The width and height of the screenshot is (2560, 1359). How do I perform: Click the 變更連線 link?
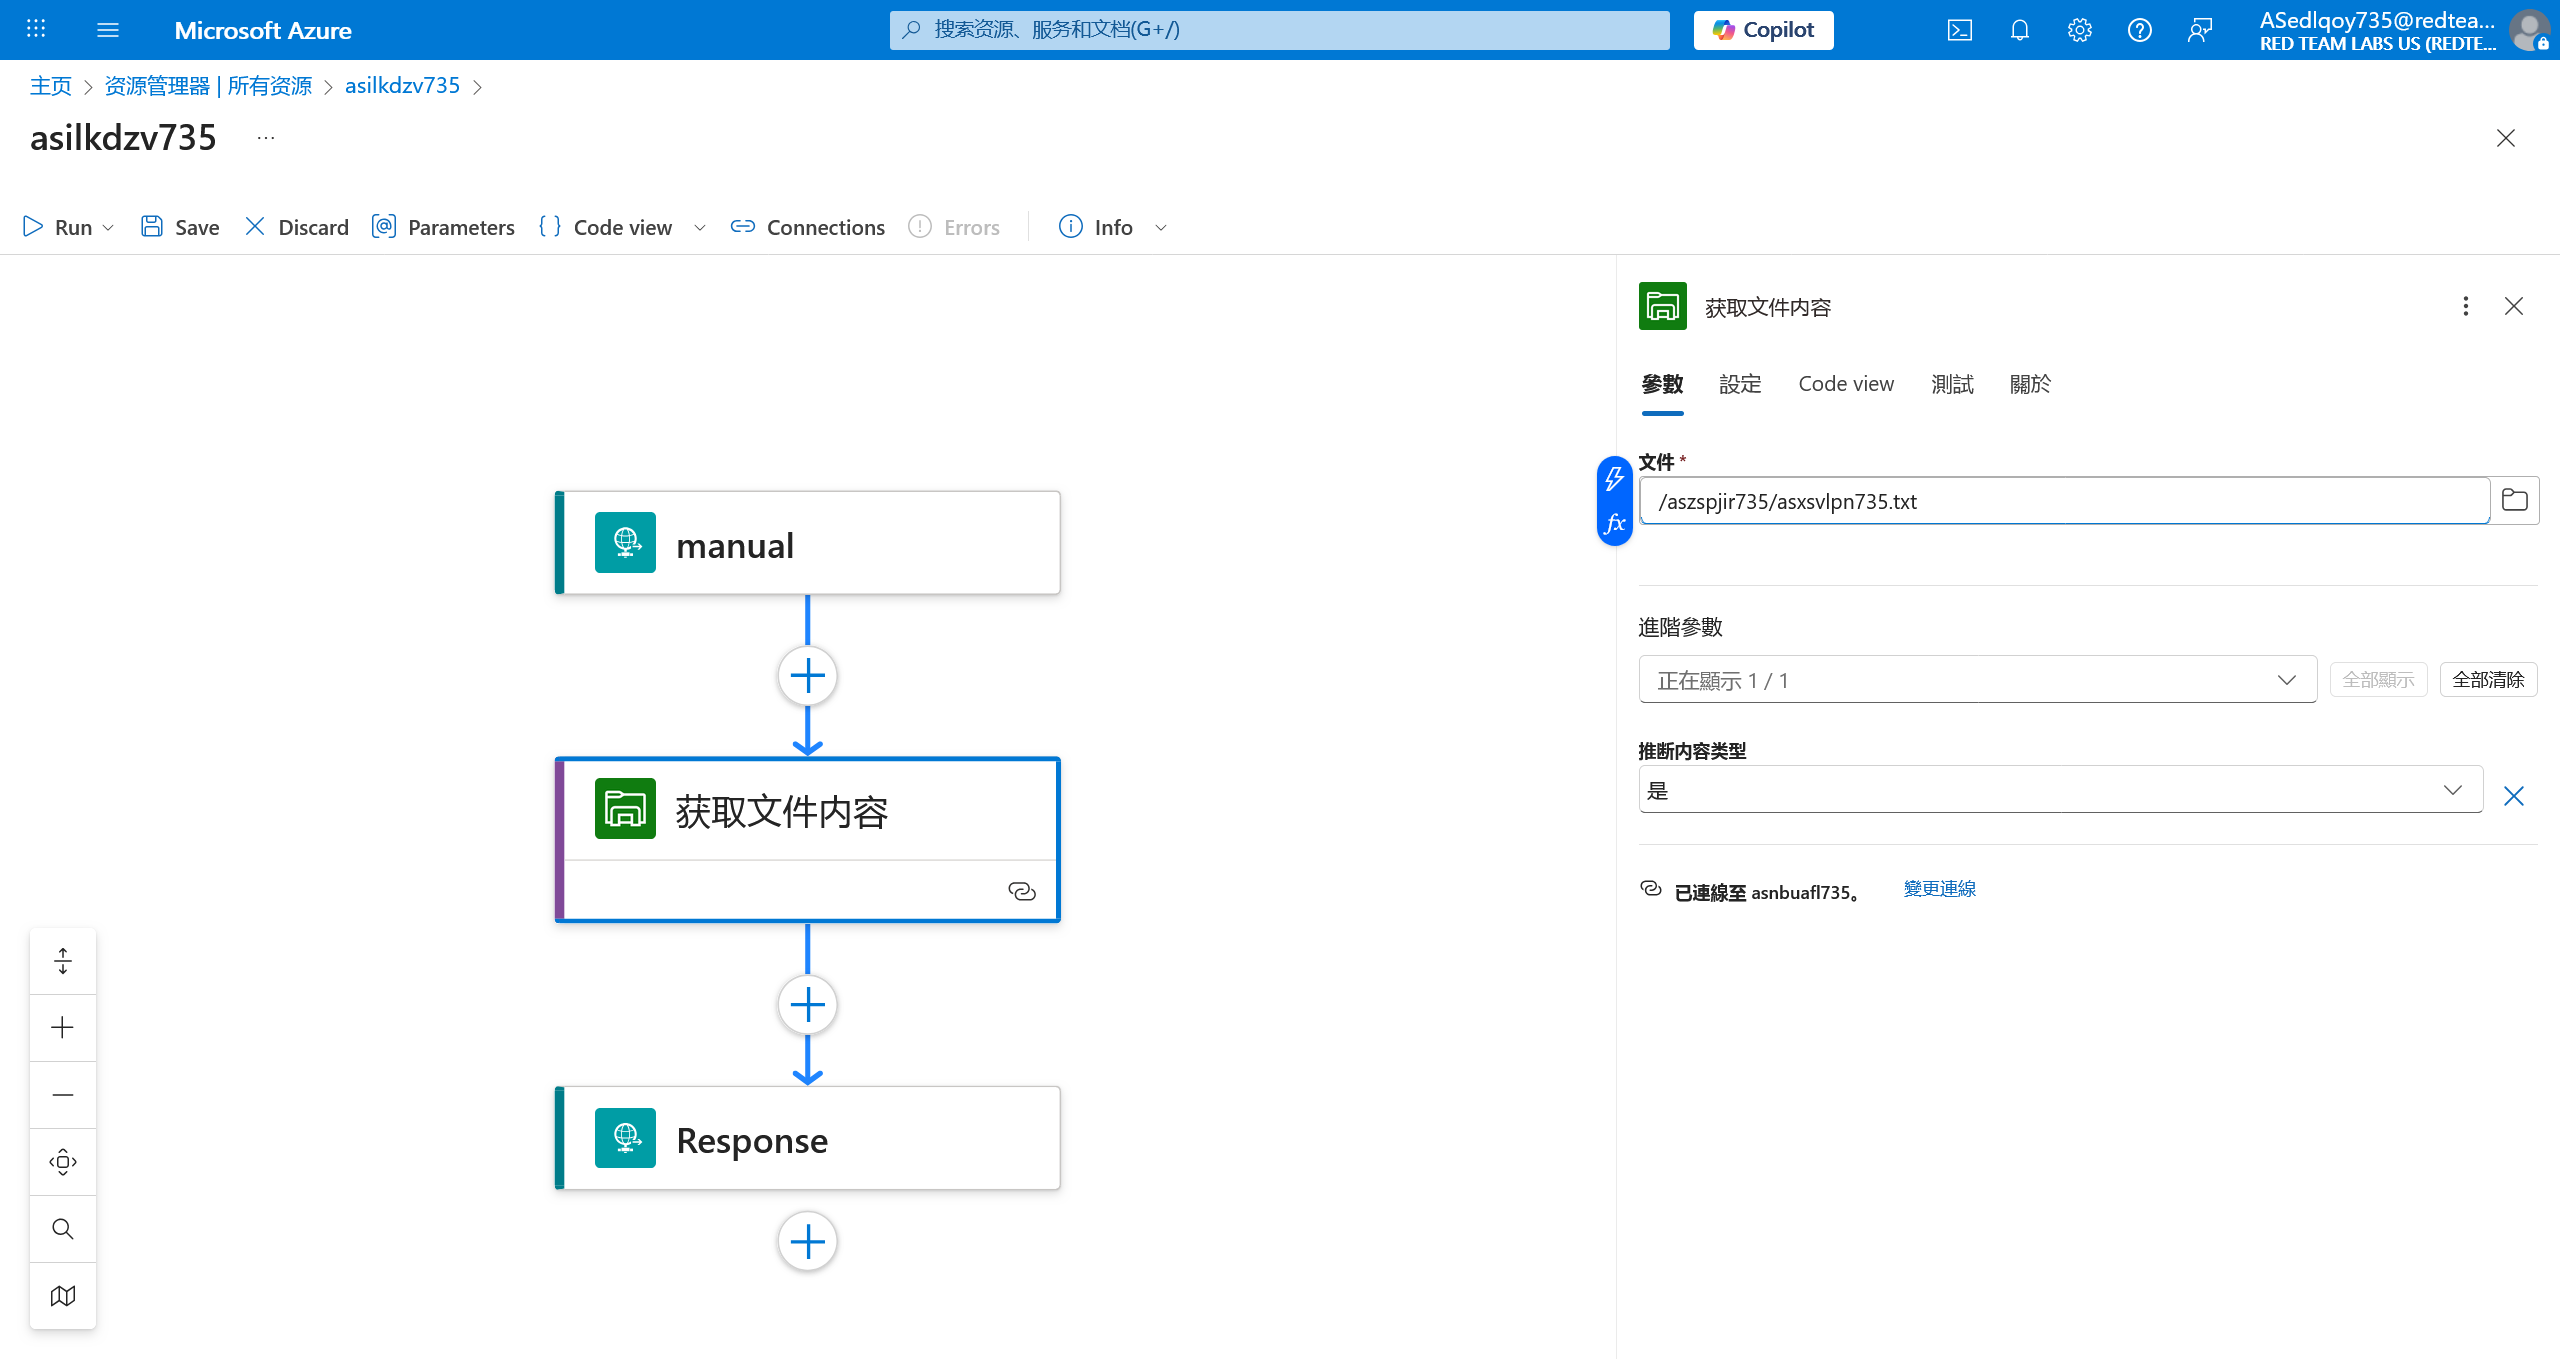(1939, 889)
